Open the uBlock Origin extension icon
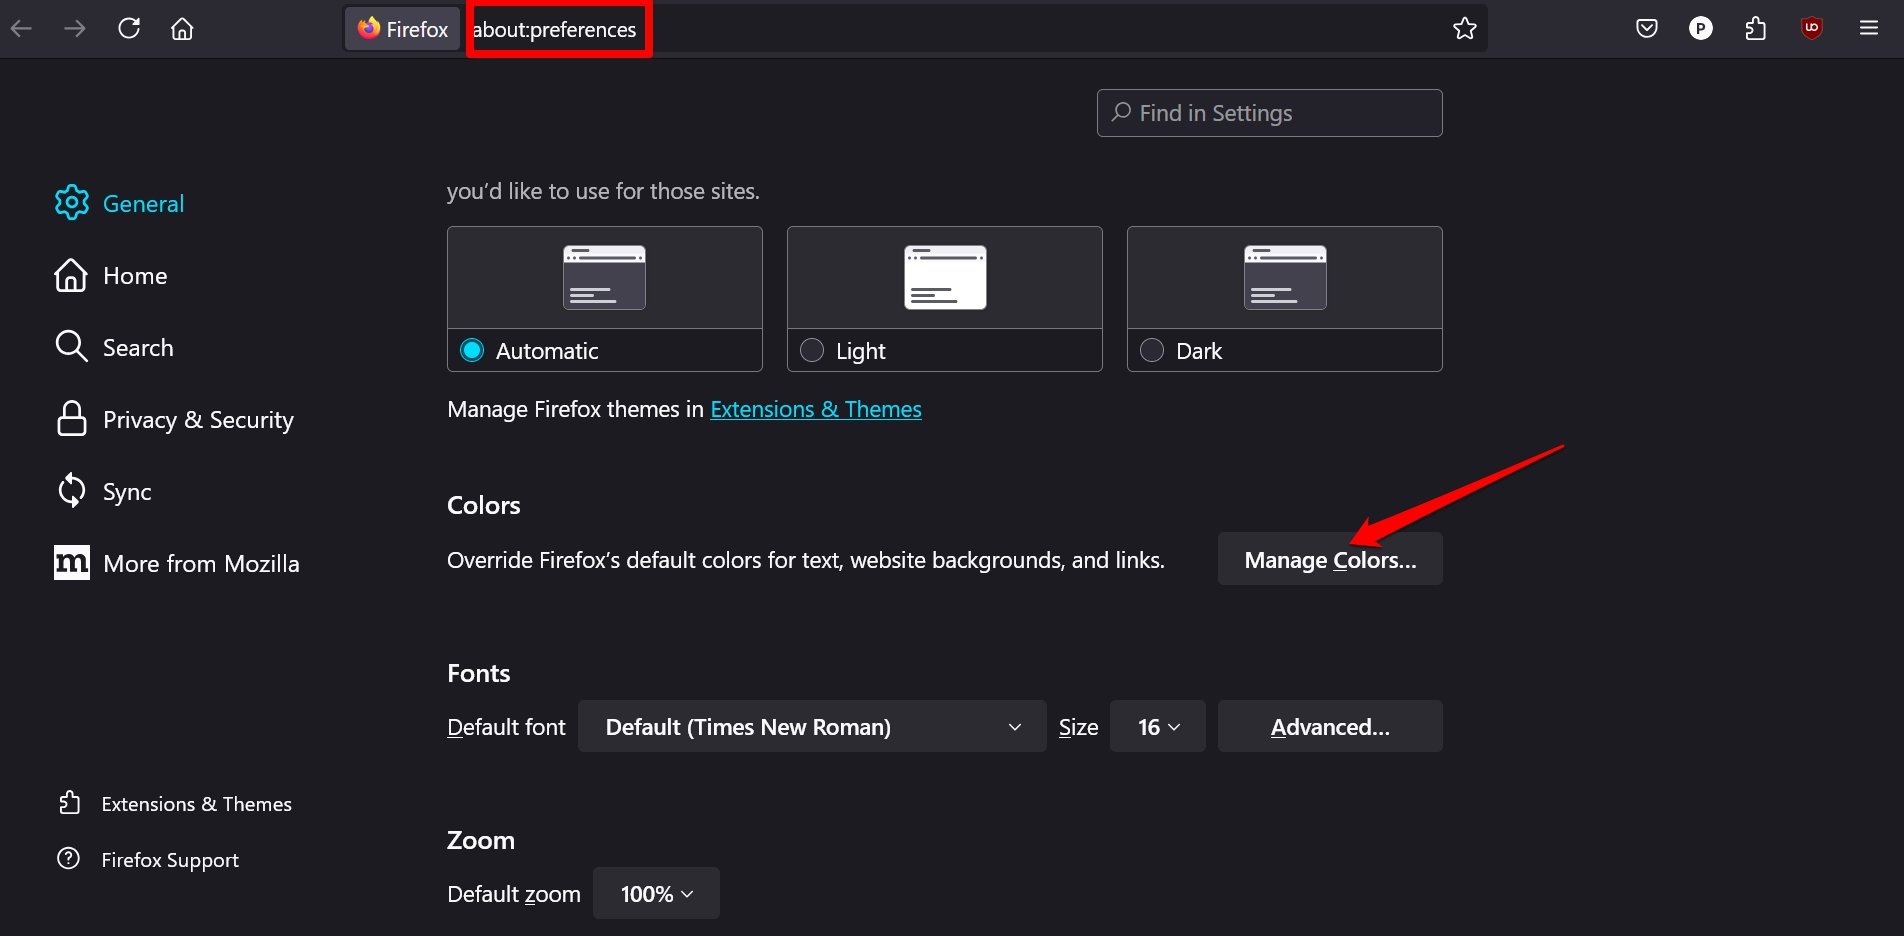This screenshot has height=936, width=1904. click(x=1812, y=29)
